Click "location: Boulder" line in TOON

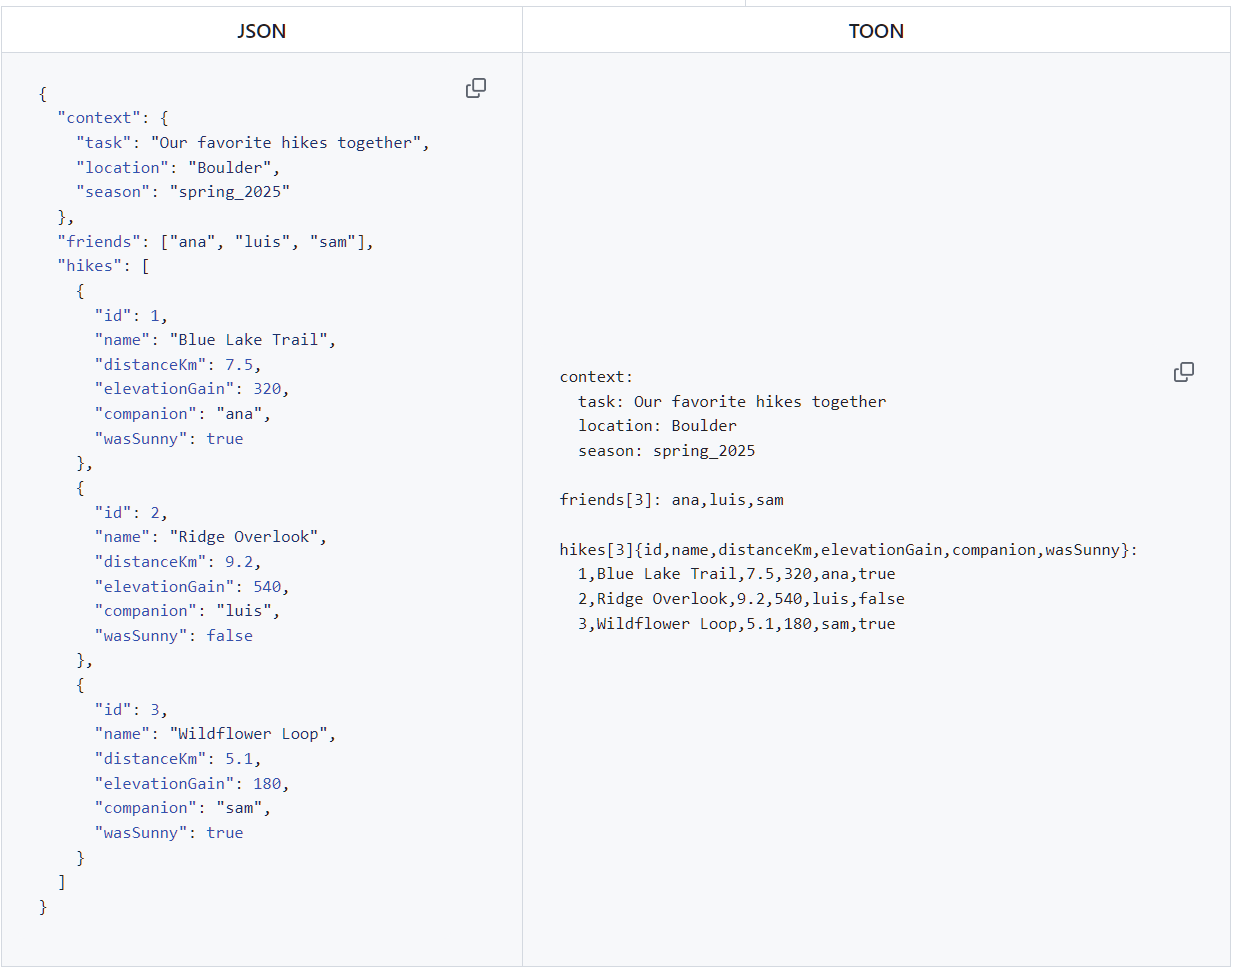point(657,426)
